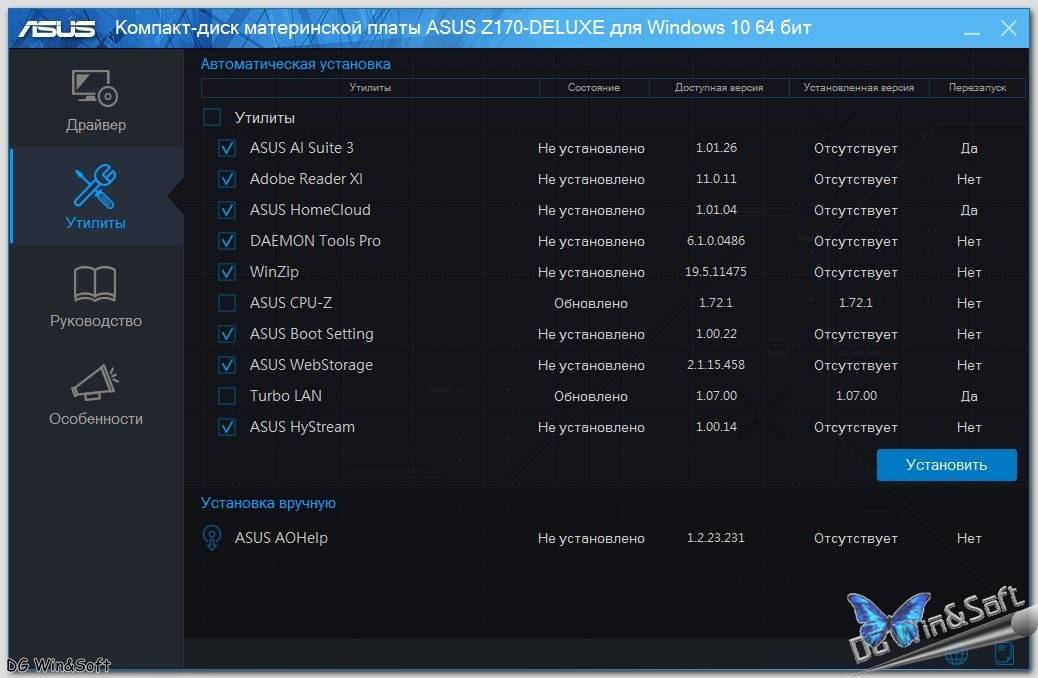Select the ASUS HomeCloud name

tap(310, 210)
